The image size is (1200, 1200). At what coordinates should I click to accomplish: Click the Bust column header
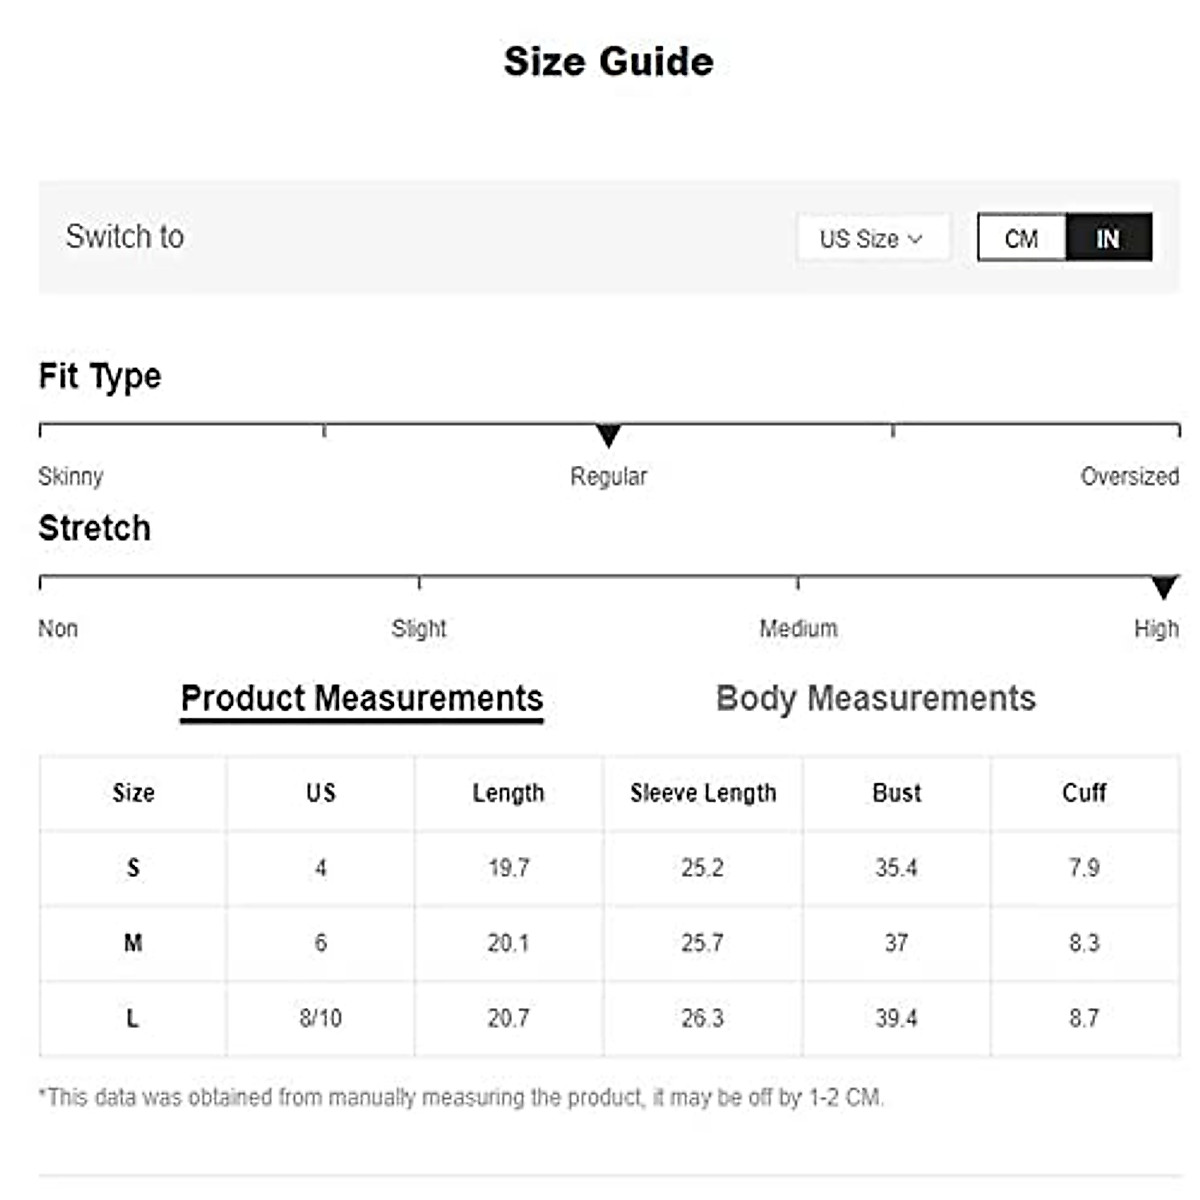tap(896, 793)
